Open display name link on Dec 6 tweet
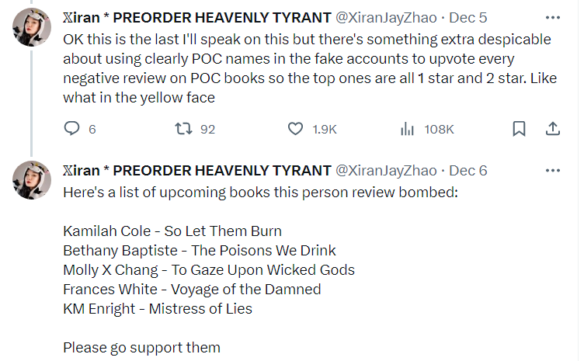The image size is (584, 361). coord(197,171)
